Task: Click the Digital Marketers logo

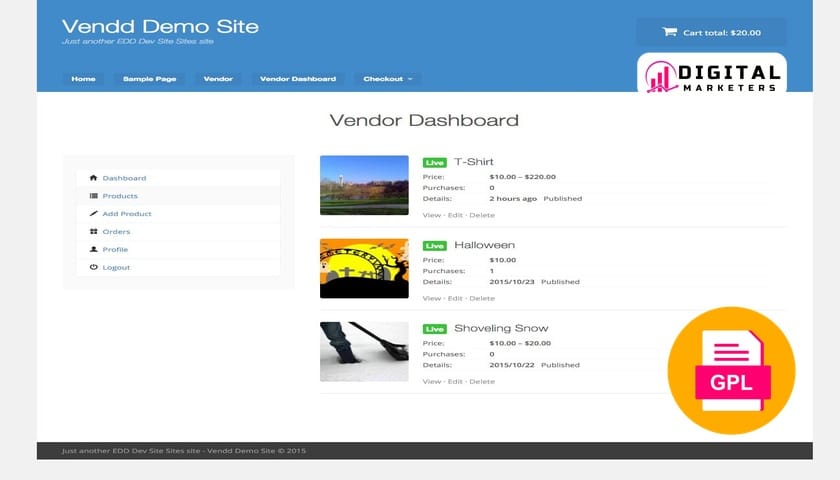Action: click(711, 76)
